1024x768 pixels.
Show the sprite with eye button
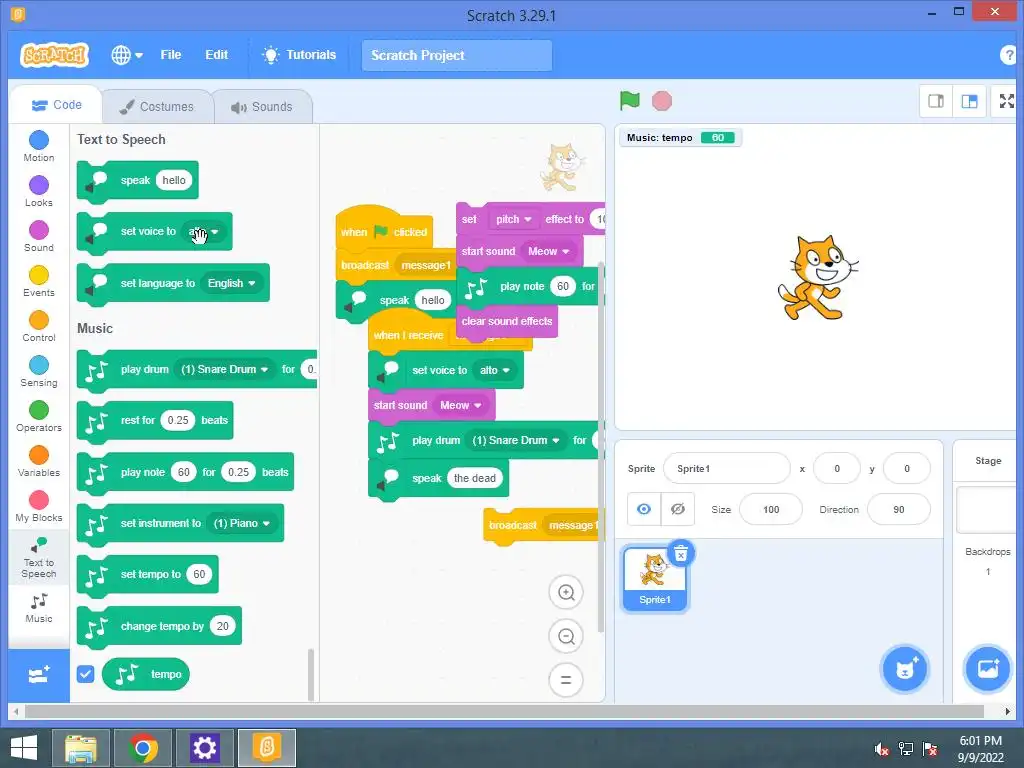pos(644,509)
